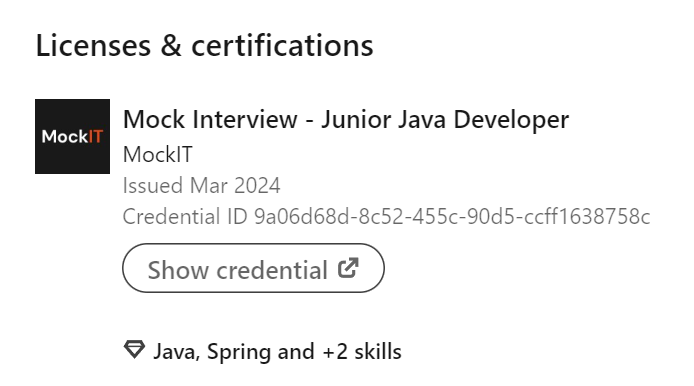Click the Issued Mar 2024 text
The image size is (694, 386).
click(x=201, y=185)
